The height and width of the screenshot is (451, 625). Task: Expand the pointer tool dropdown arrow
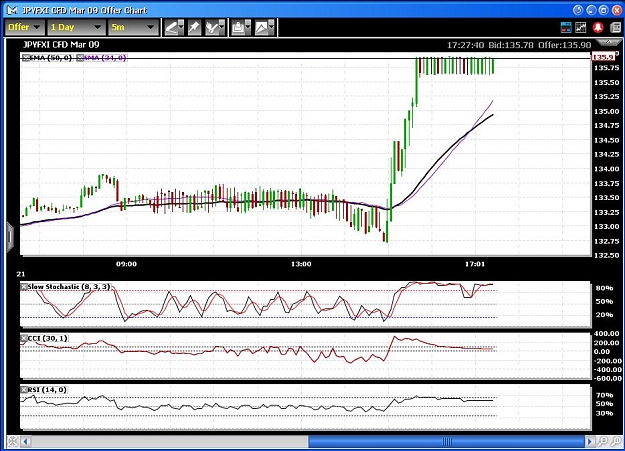click(222, 28)
